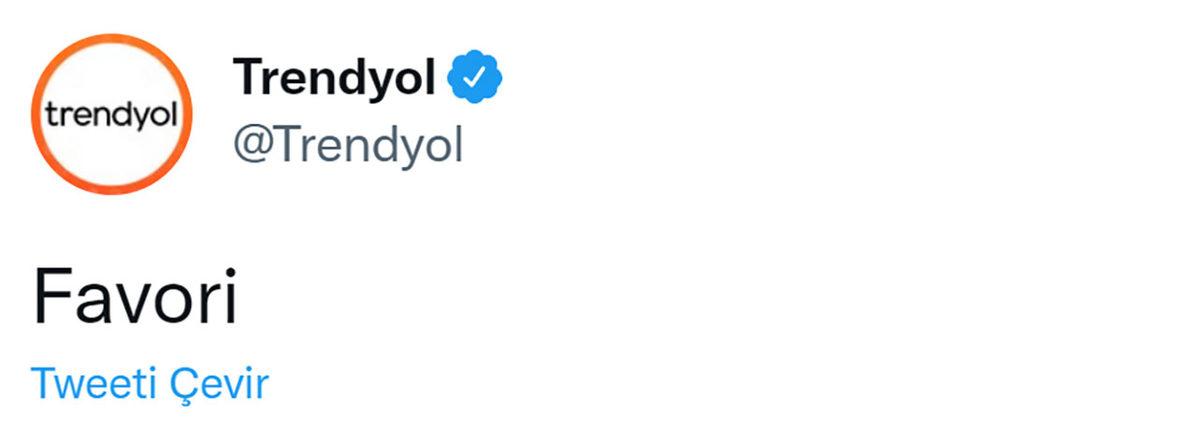Open the Trendyol display name
The width and height of the screenshot is (1200, 436).
pyautogui.click(x=334, y=78)
